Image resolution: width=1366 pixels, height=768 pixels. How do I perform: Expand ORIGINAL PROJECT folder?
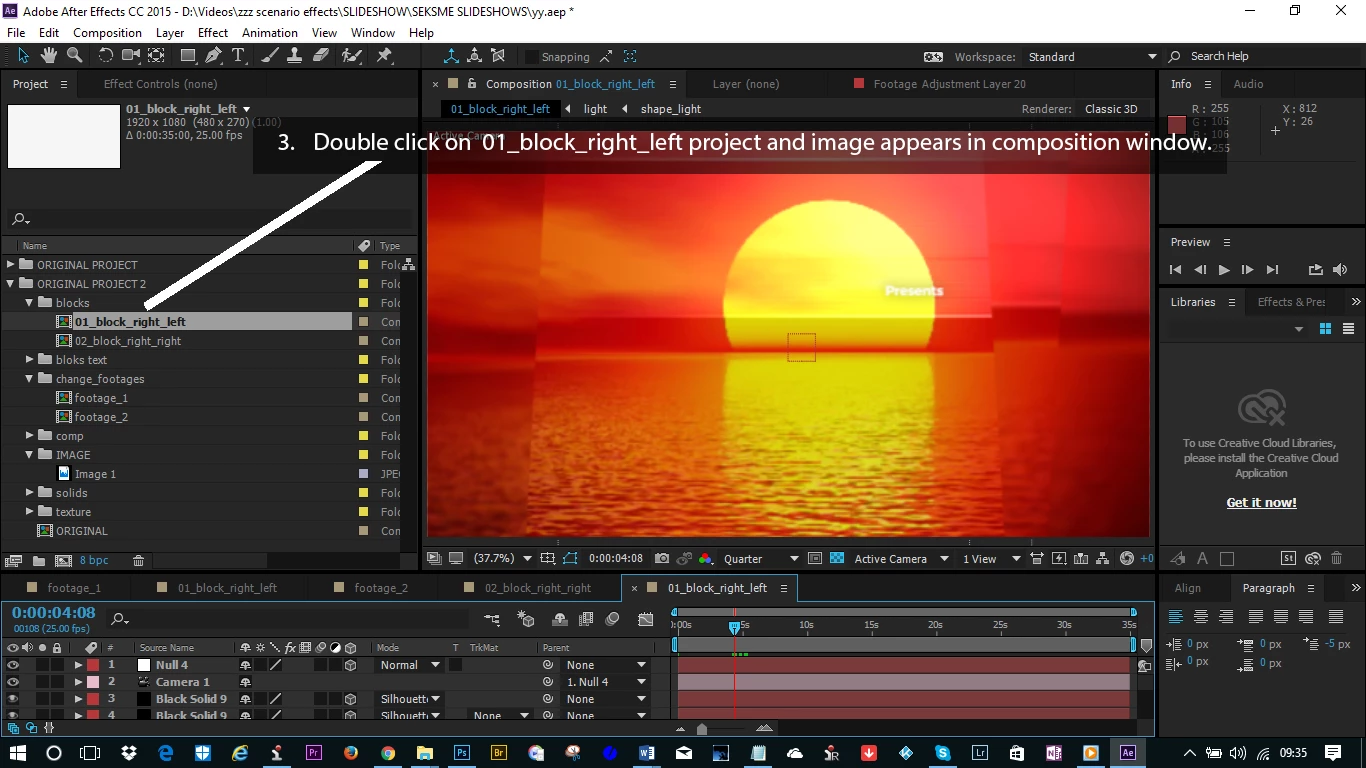[x=11, y=265]
